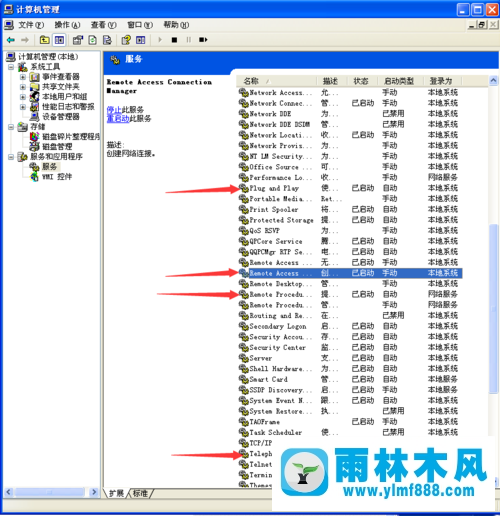The image size is (500, 516).
Task: Click the Print Spooler service icon
Action: click(x=243, y=209)
